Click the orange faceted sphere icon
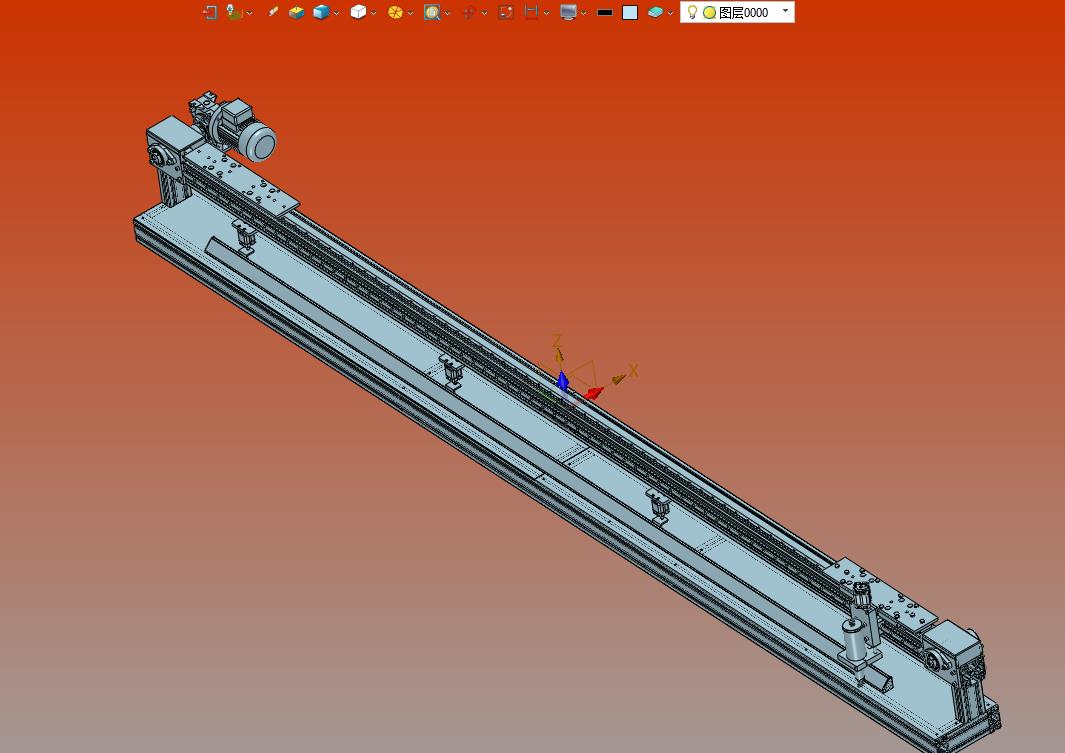Viewport: 1065px width, 753px height. [x=395, y=12]
